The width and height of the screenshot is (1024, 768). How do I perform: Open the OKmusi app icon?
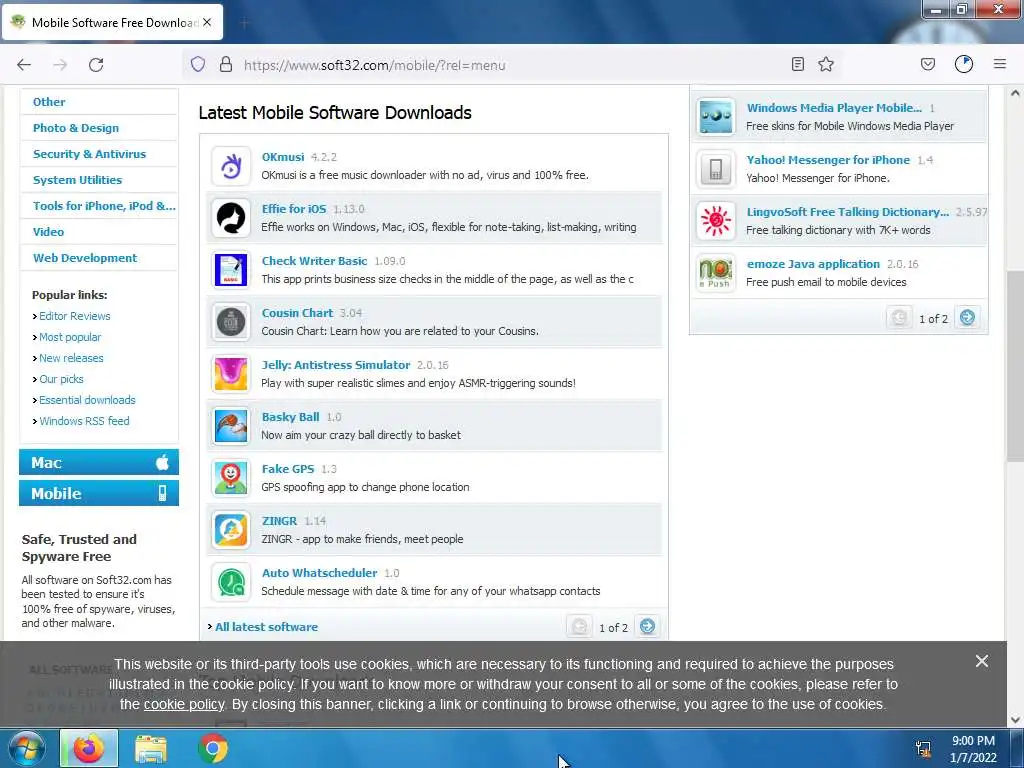231,166
